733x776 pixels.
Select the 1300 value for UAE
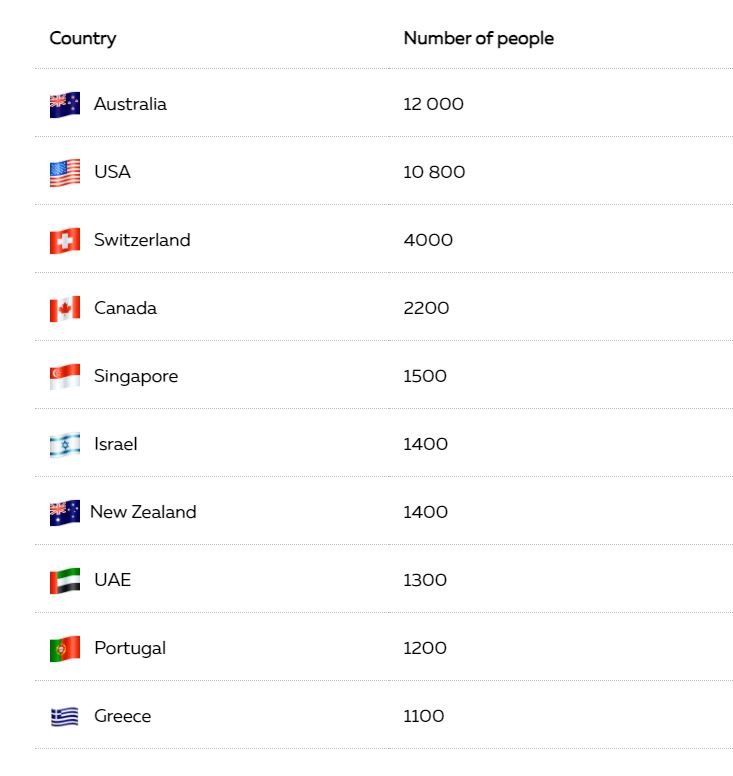tap(425, 580)
